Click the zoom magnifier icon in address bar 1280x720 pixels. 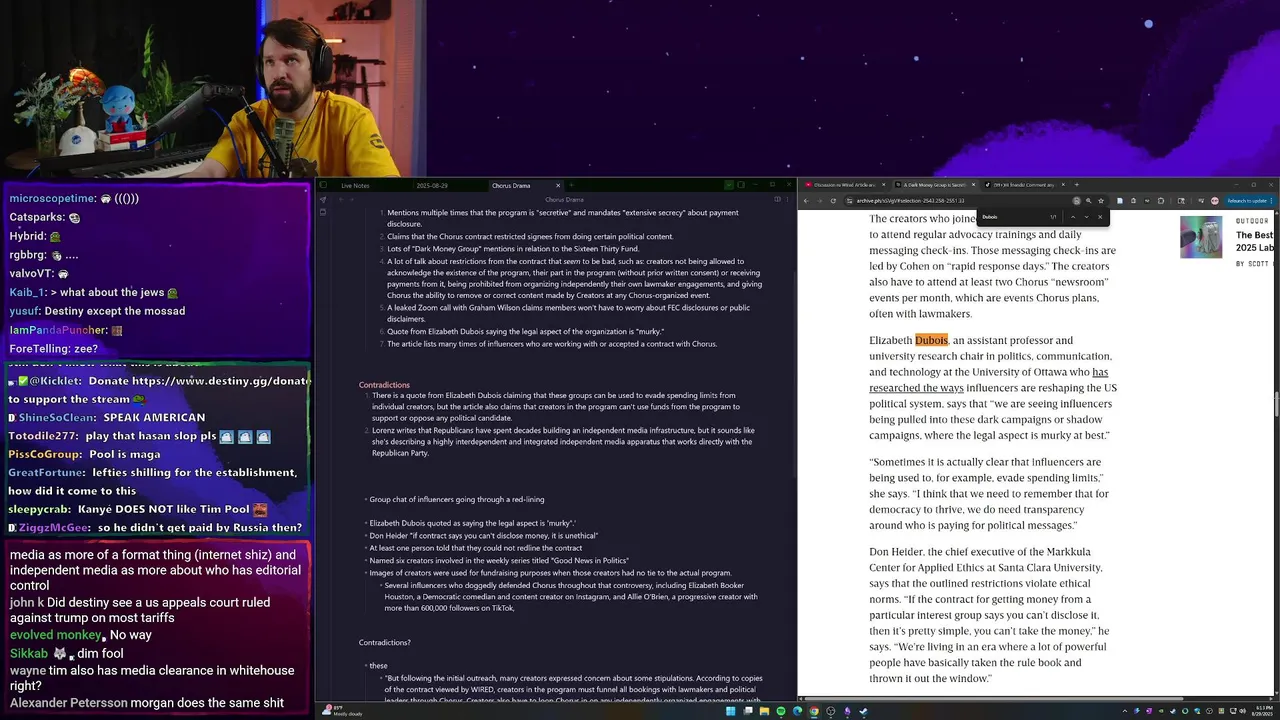click(x=1088, y=201)
